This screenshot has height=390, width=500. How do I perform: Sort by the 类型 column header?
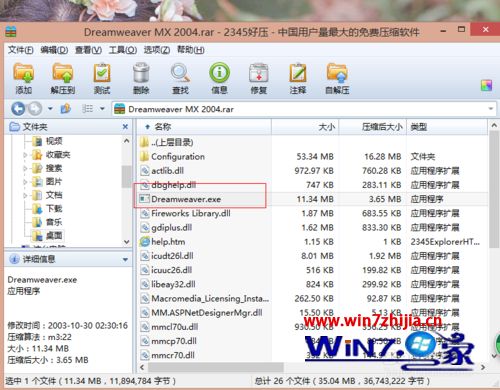click(447, 127)
